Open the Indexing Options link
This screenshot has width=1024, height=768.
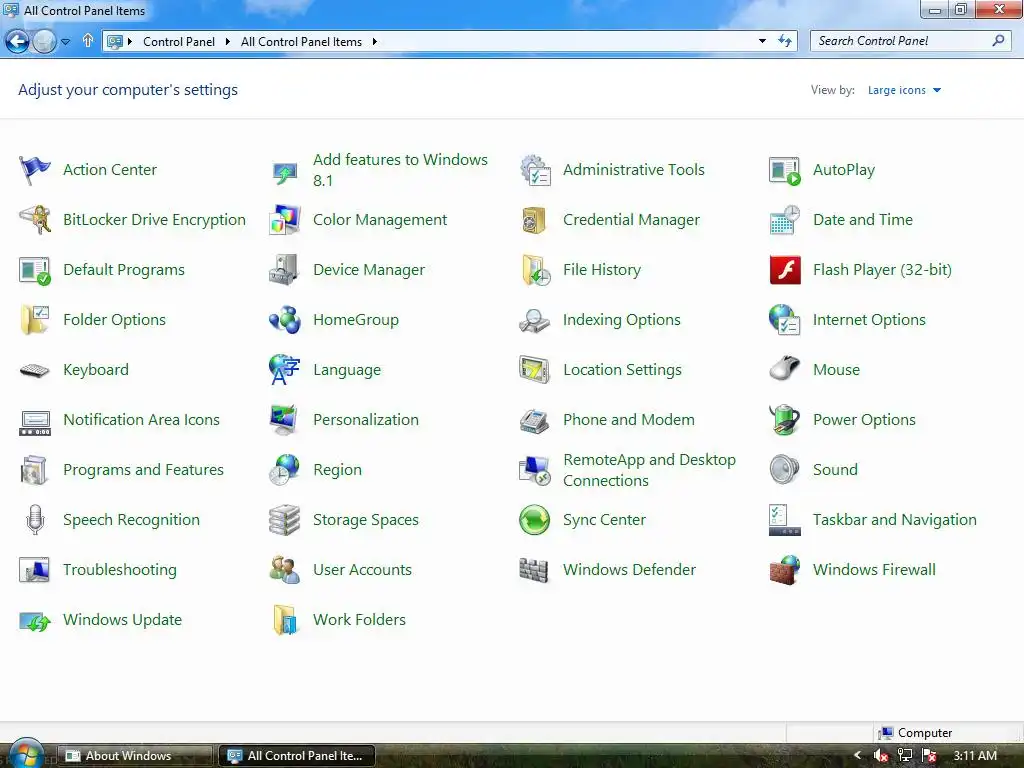coord(622,320)
